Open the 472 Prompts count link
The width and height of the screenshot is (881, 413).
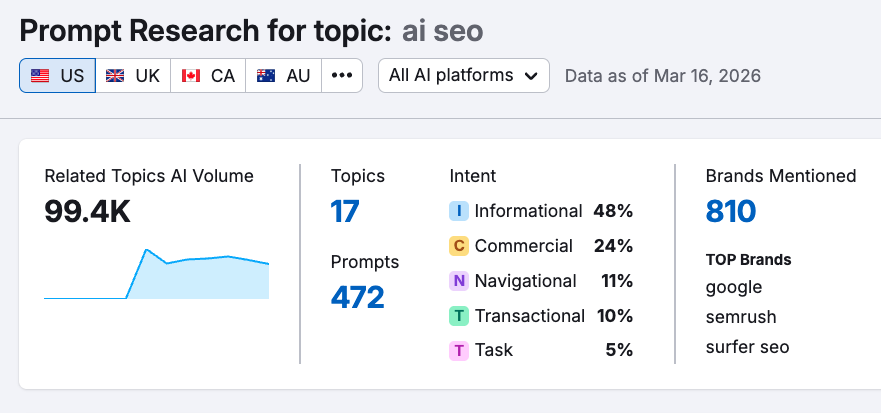(x=357, y=297)
